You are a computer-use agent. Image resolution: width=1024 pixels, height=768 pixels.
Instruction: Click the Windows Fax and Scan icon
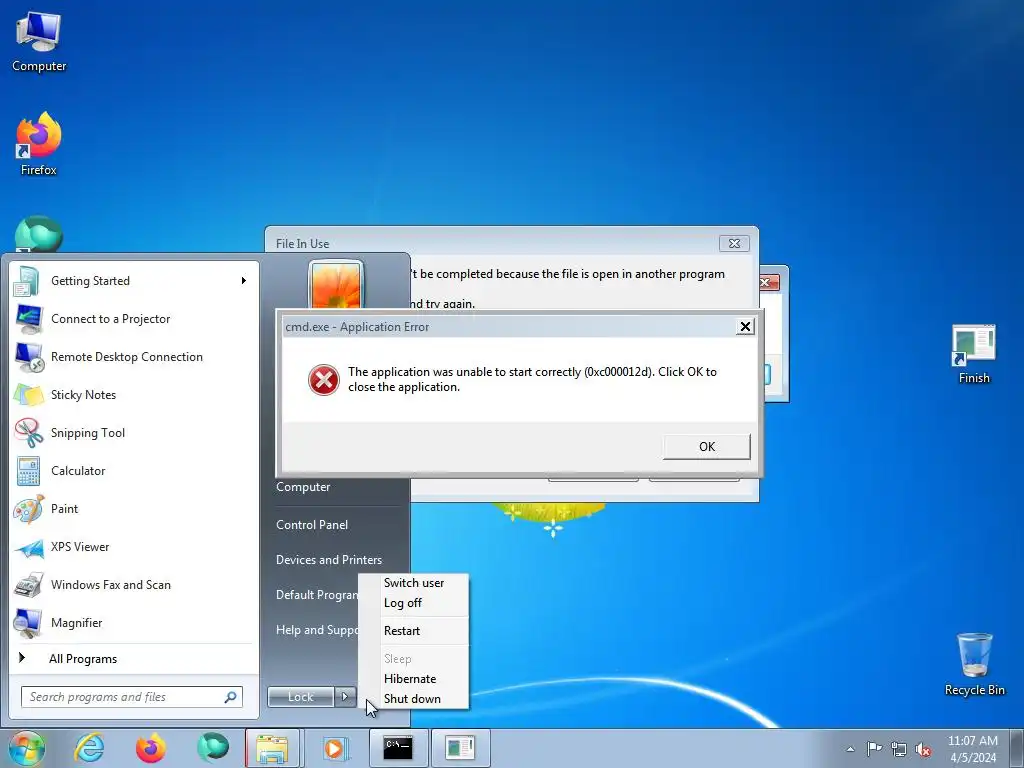(x=28, y=584)
